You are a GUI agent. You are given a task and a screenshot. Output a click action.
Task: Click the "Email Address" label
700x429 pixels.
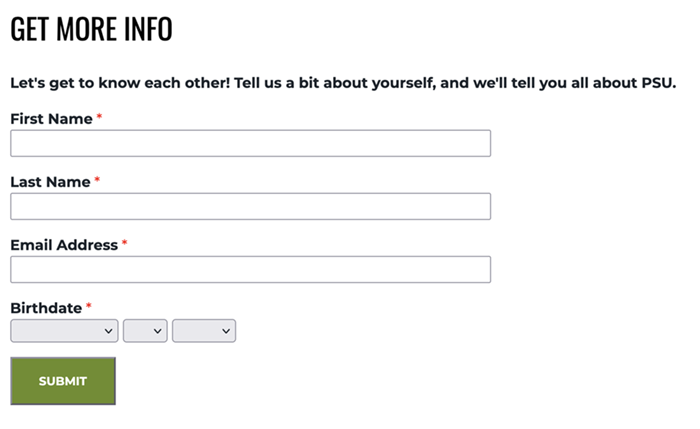64,245
